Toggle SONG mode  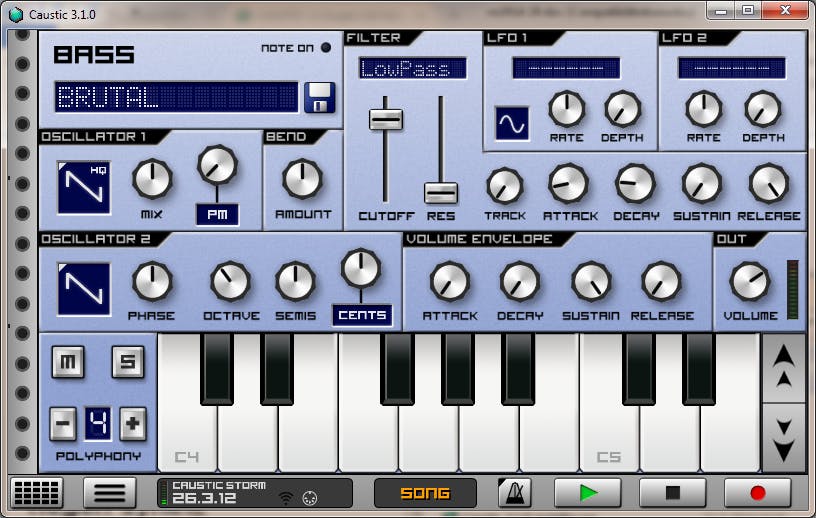425,492
